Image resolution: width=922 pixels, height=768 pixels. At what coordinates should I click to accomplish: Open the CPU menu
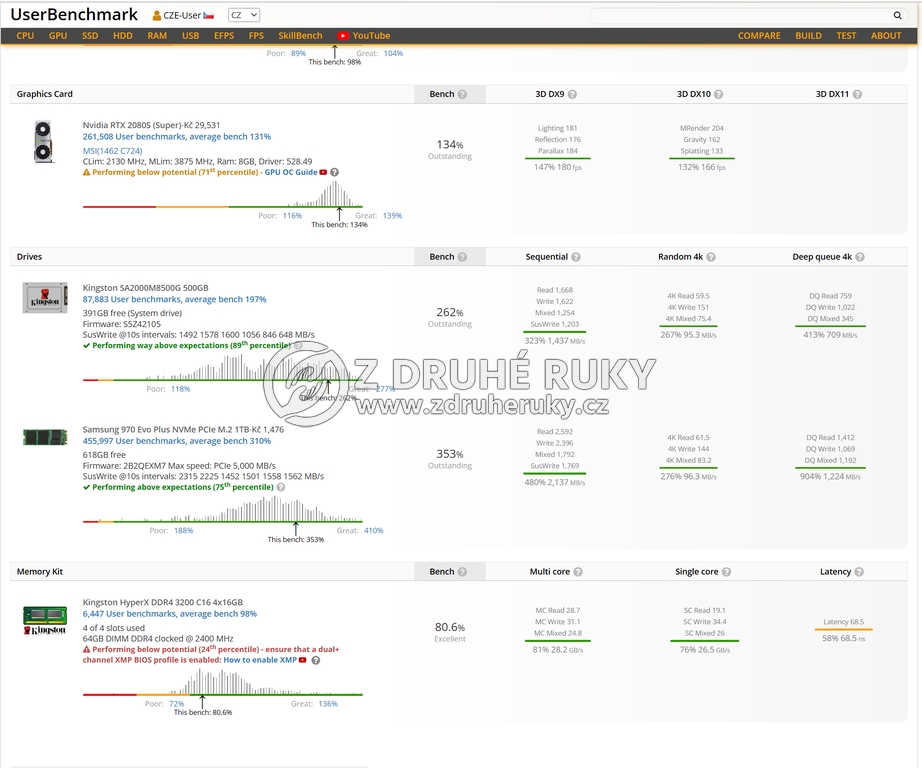(25, 36)
